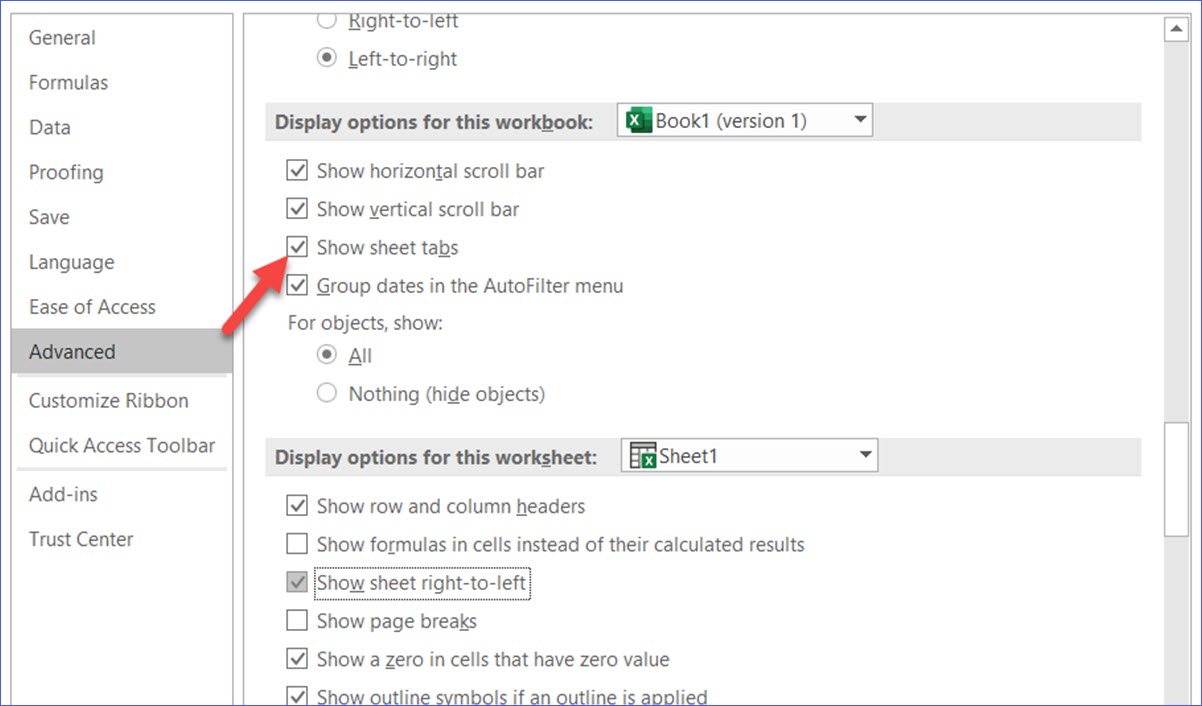The image size is (1202, 706).
Task: Disable Show vertical scroll bar
Action: (x=297, y=208)
